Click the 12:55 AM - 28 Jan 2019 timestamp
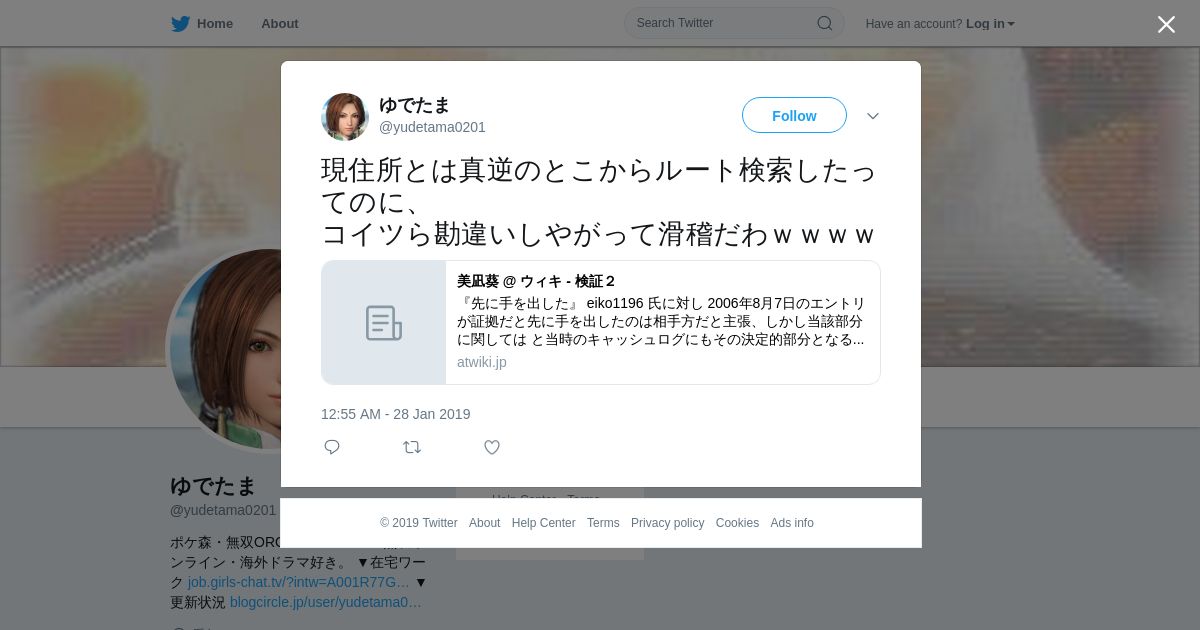This screenshot has width=1200, height=630. point(395,414)
